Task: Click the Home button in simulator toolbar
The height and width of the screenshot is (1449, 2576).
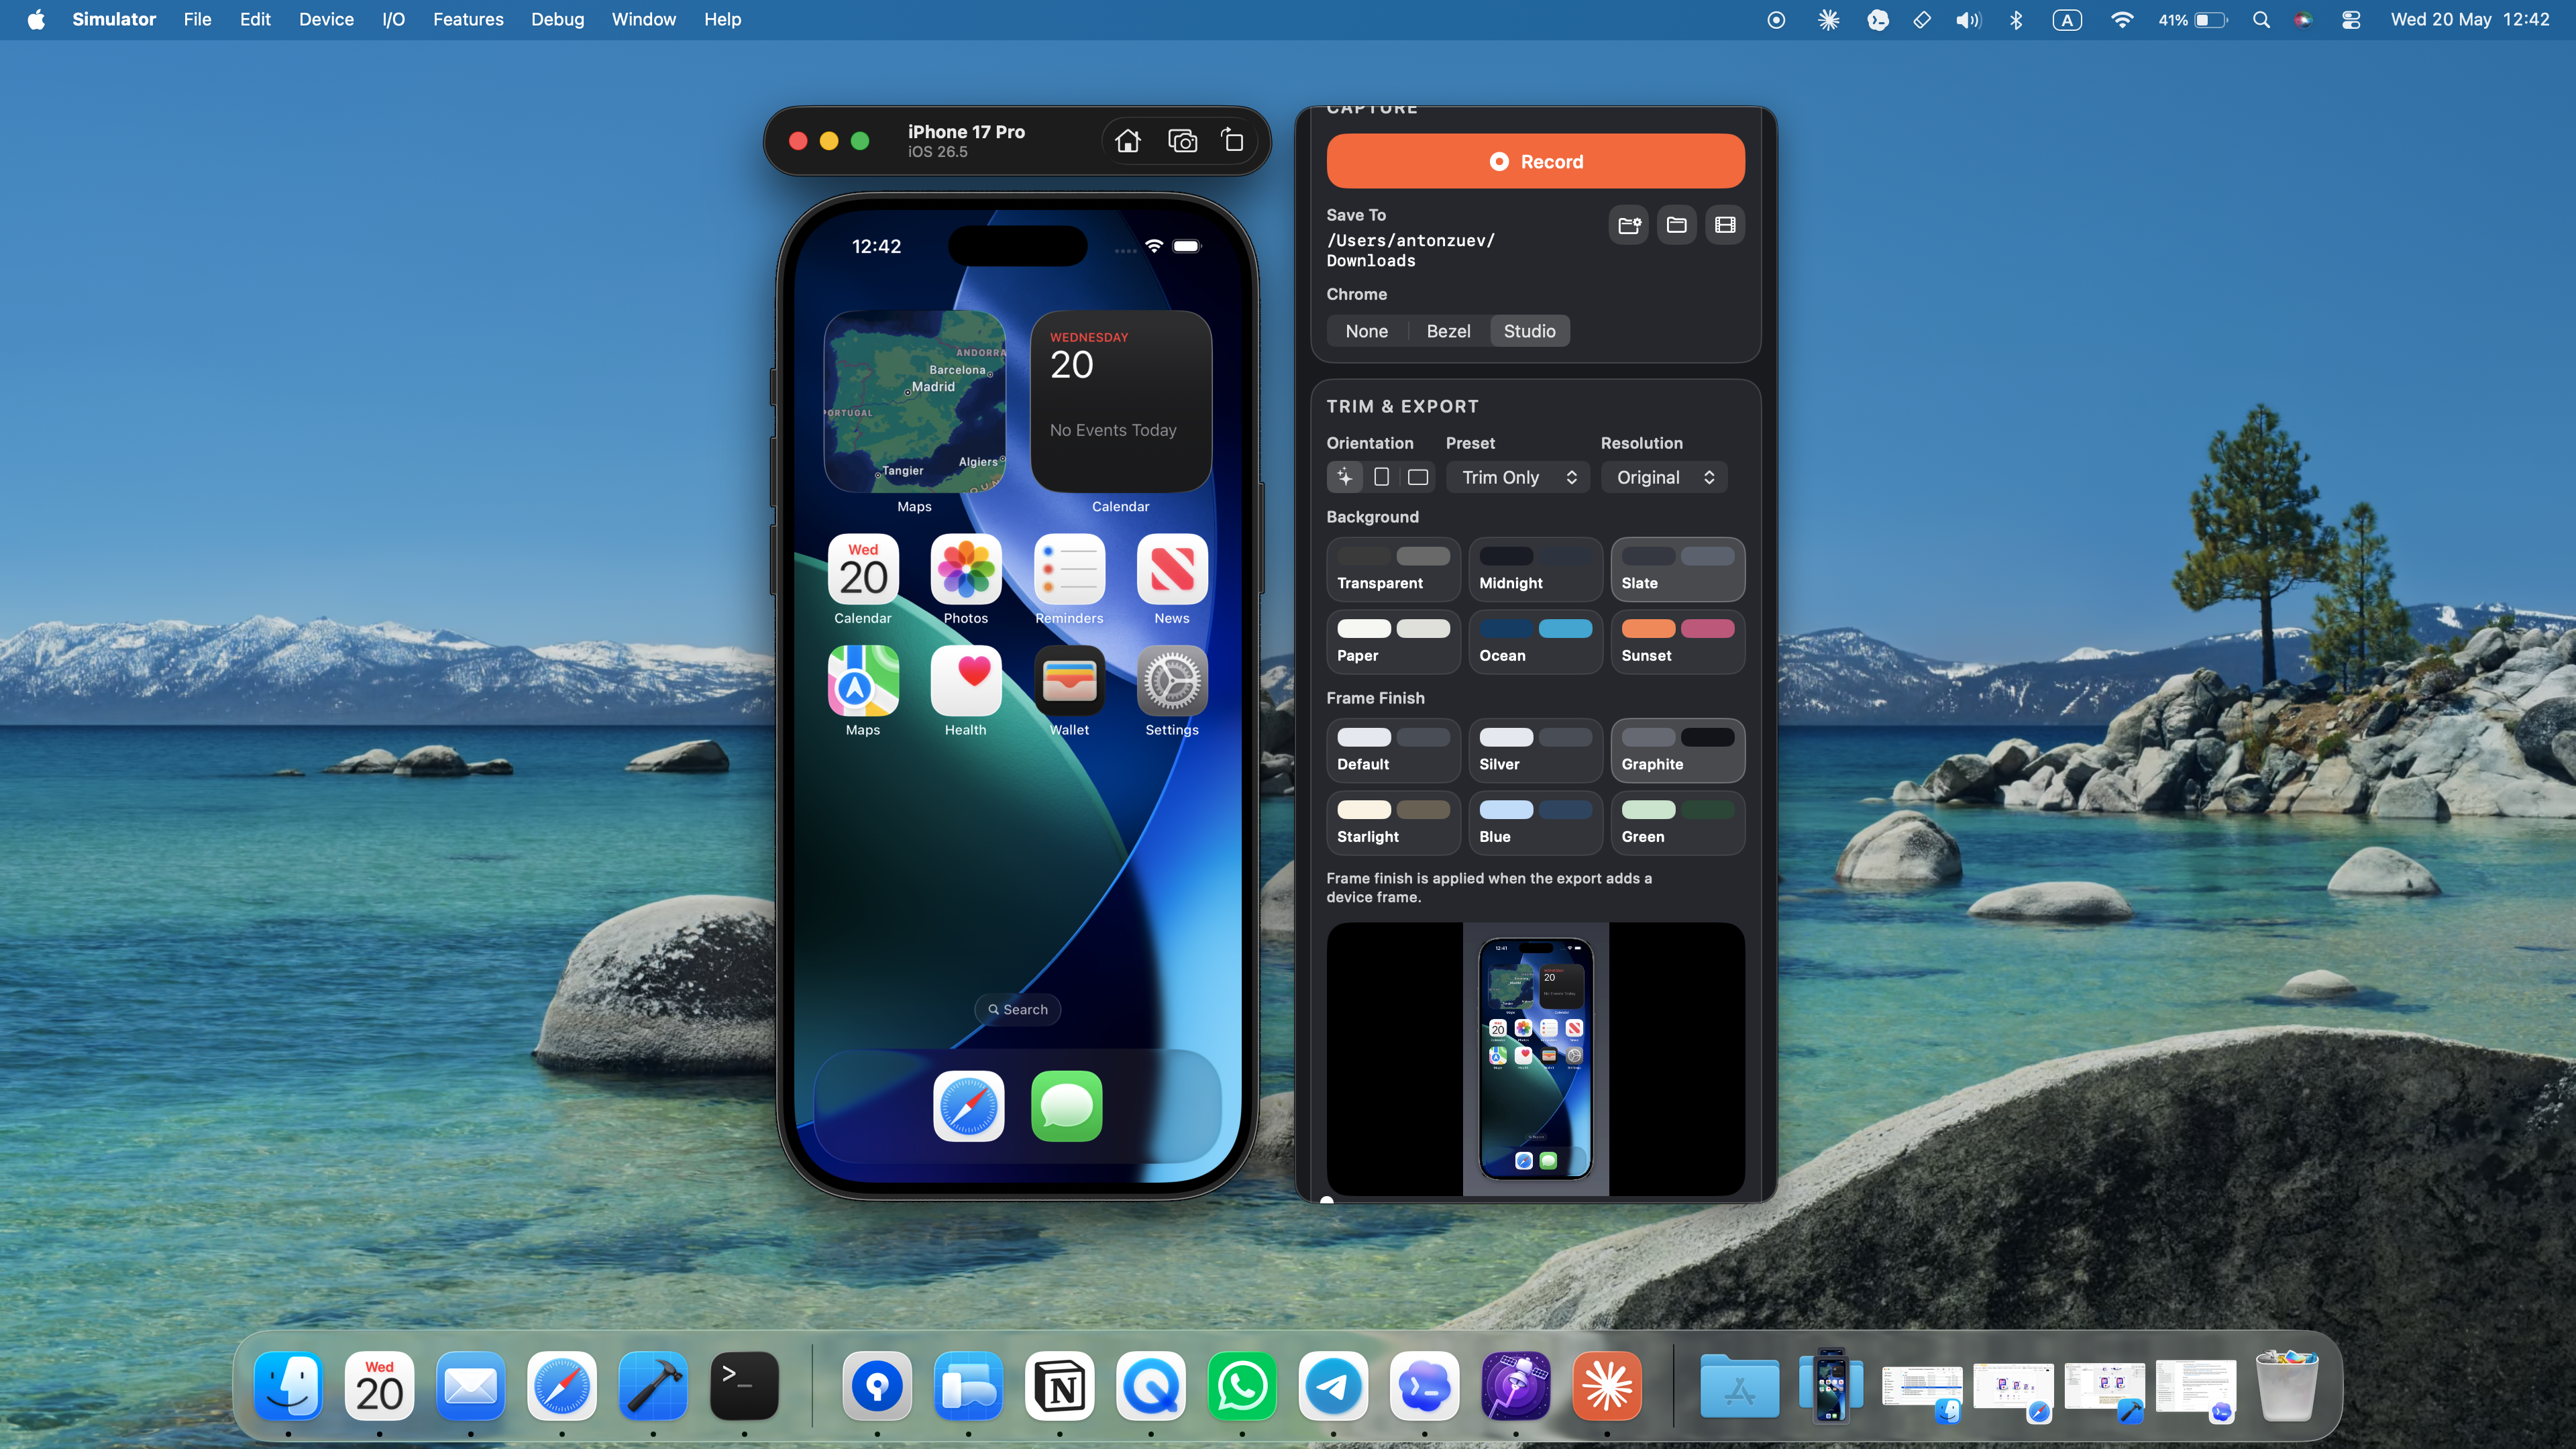Action: (1128, 141)
